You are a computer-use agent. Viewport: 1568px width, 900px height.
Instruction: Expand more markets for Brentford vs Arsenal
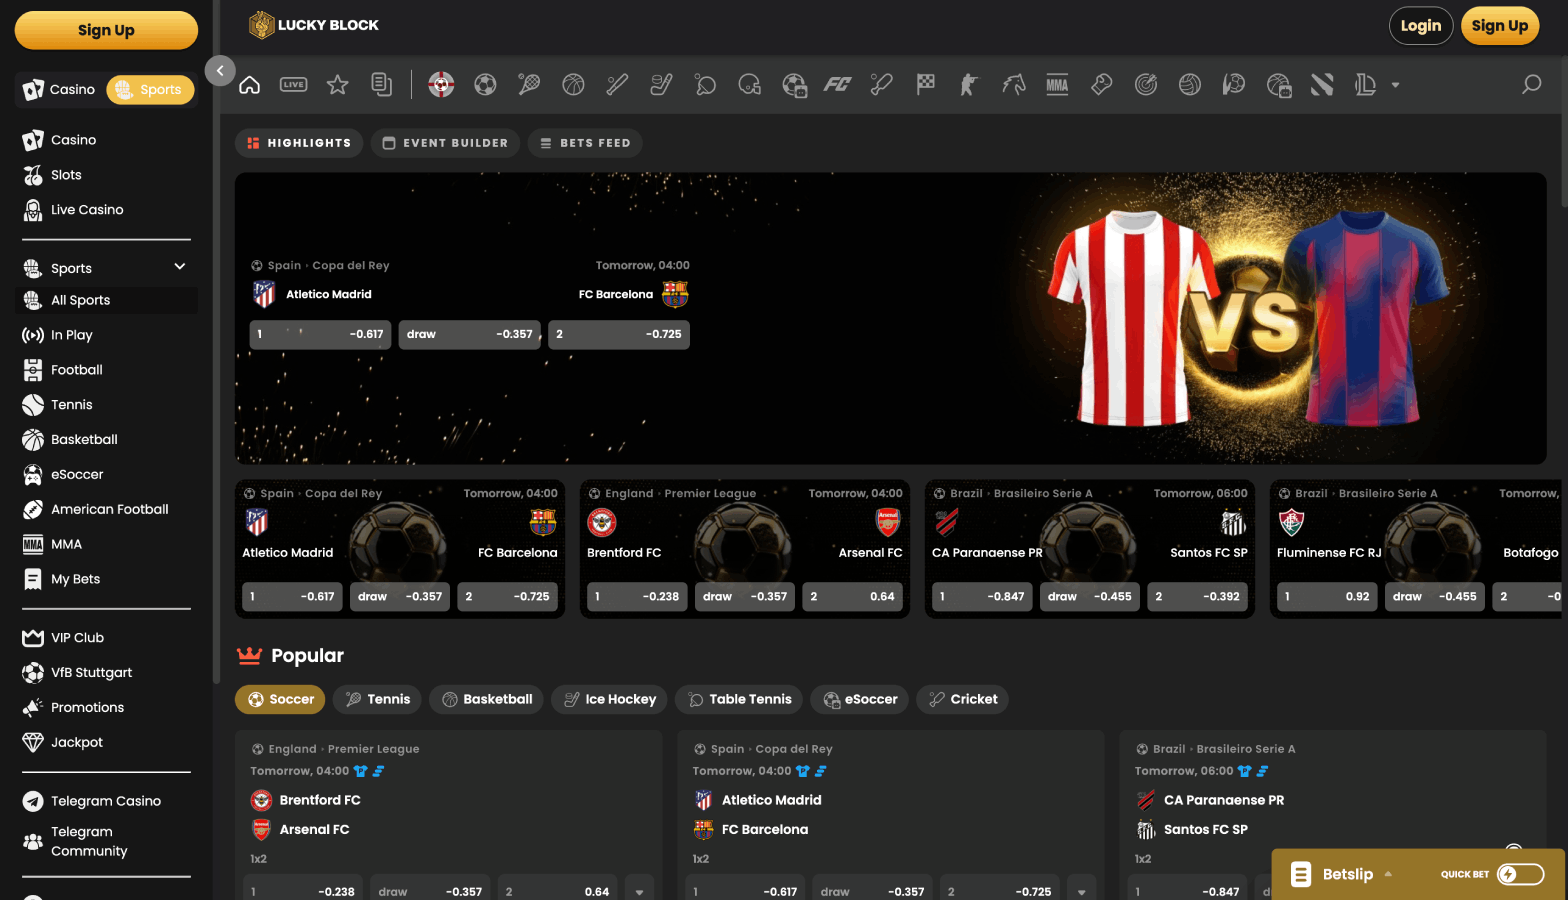pyautogui.click(x=639, y=889)
